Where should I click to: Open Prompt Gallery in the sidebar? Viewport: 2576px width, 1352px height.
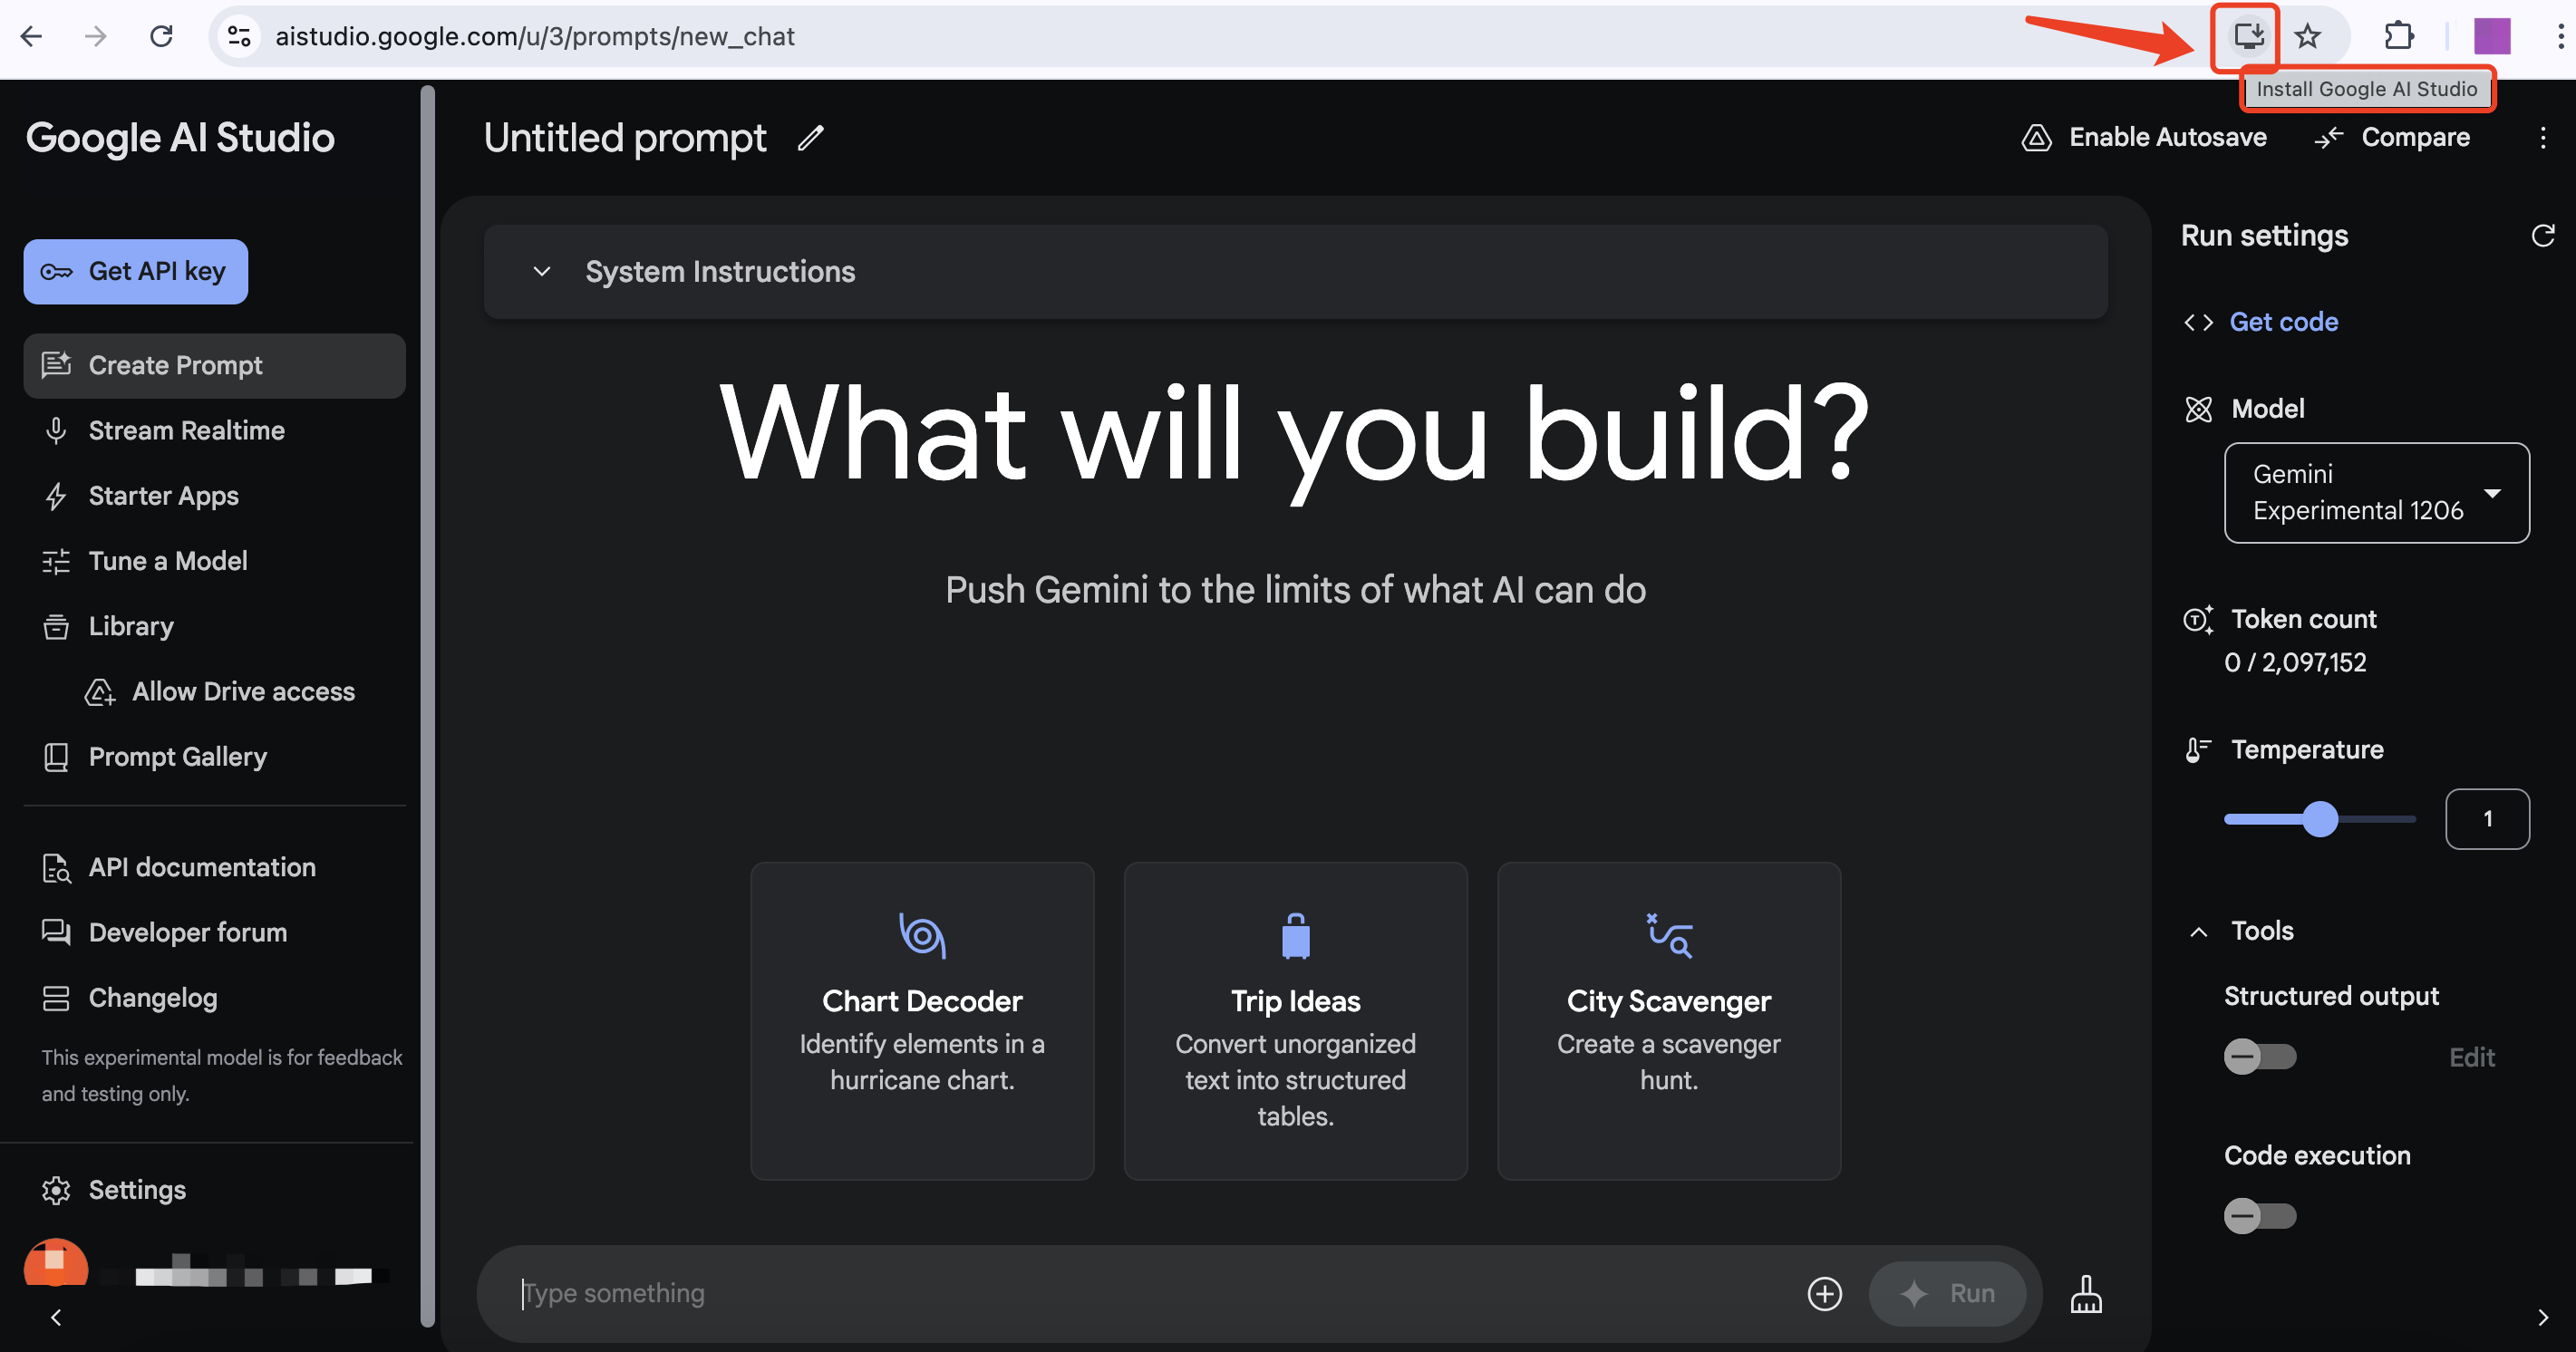tap(177, 757)
